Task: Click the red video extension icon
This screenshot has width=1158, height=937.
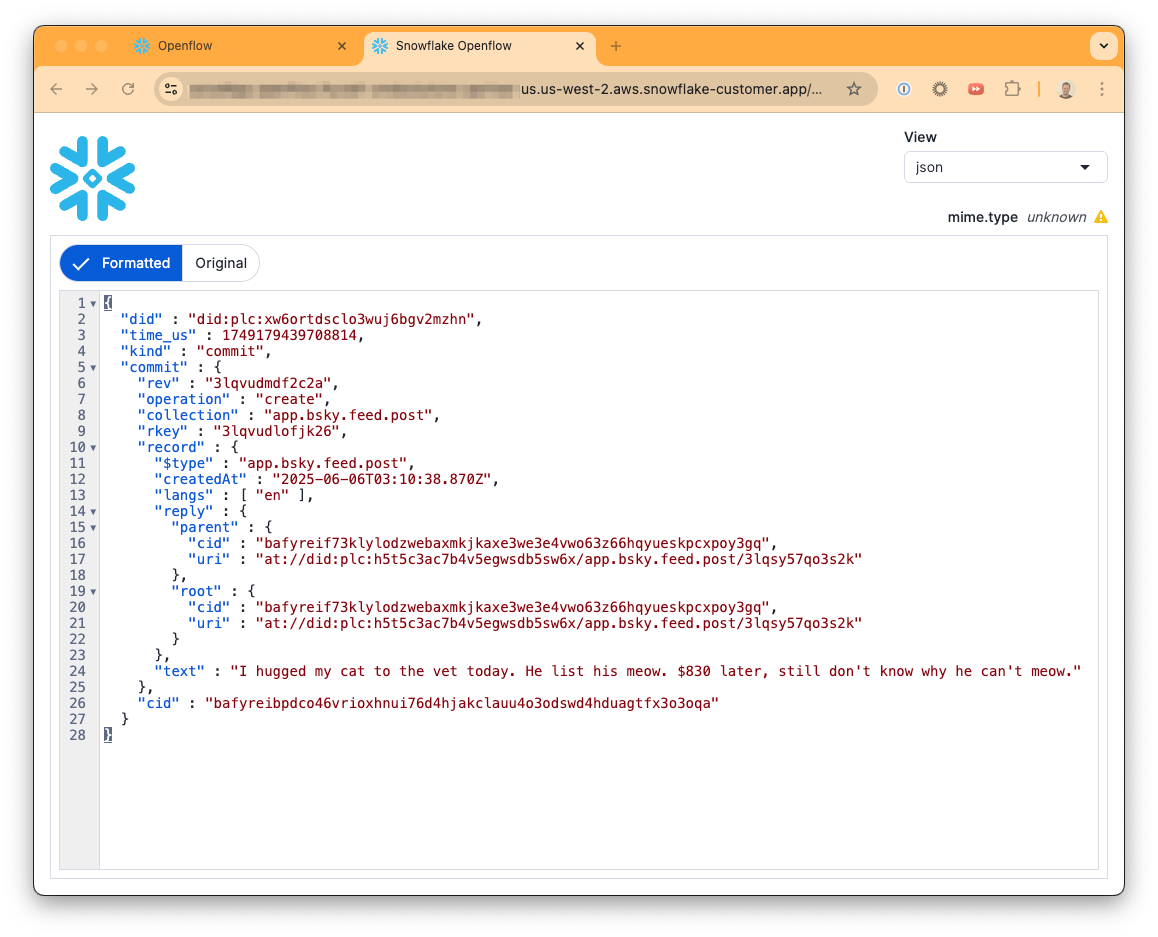Action: tap(976, 89)
